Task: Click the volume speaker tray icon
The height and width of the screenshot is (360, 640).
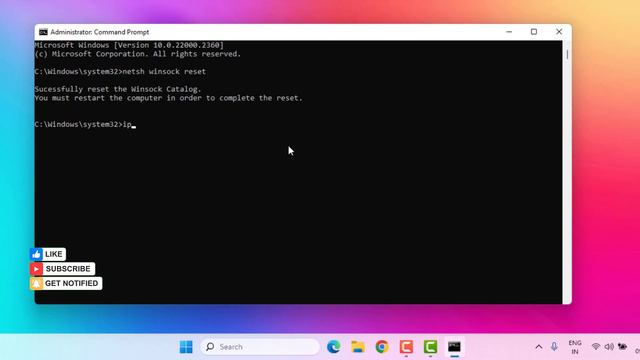Action: point(609,347)
